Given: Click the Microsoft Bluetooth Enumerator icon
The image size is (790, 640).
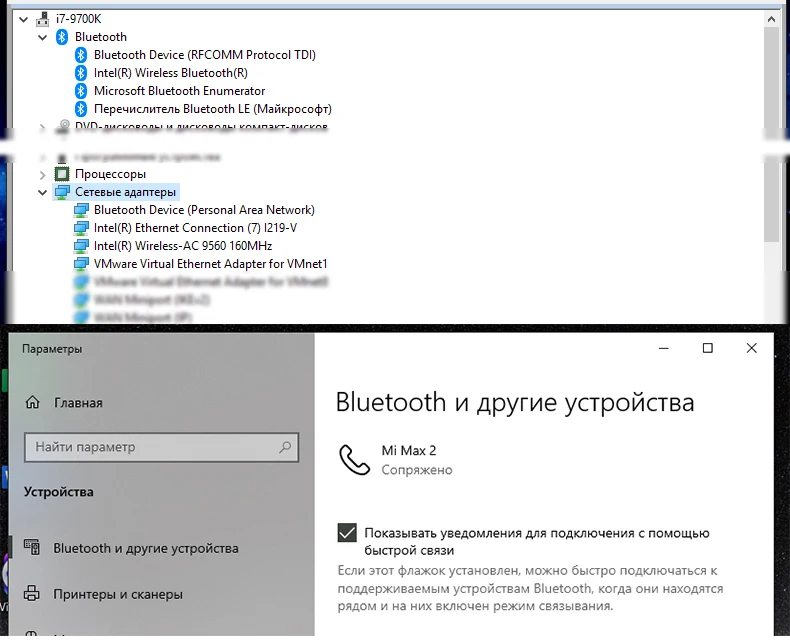Looking at the screenshot, I should pos(81,91).
